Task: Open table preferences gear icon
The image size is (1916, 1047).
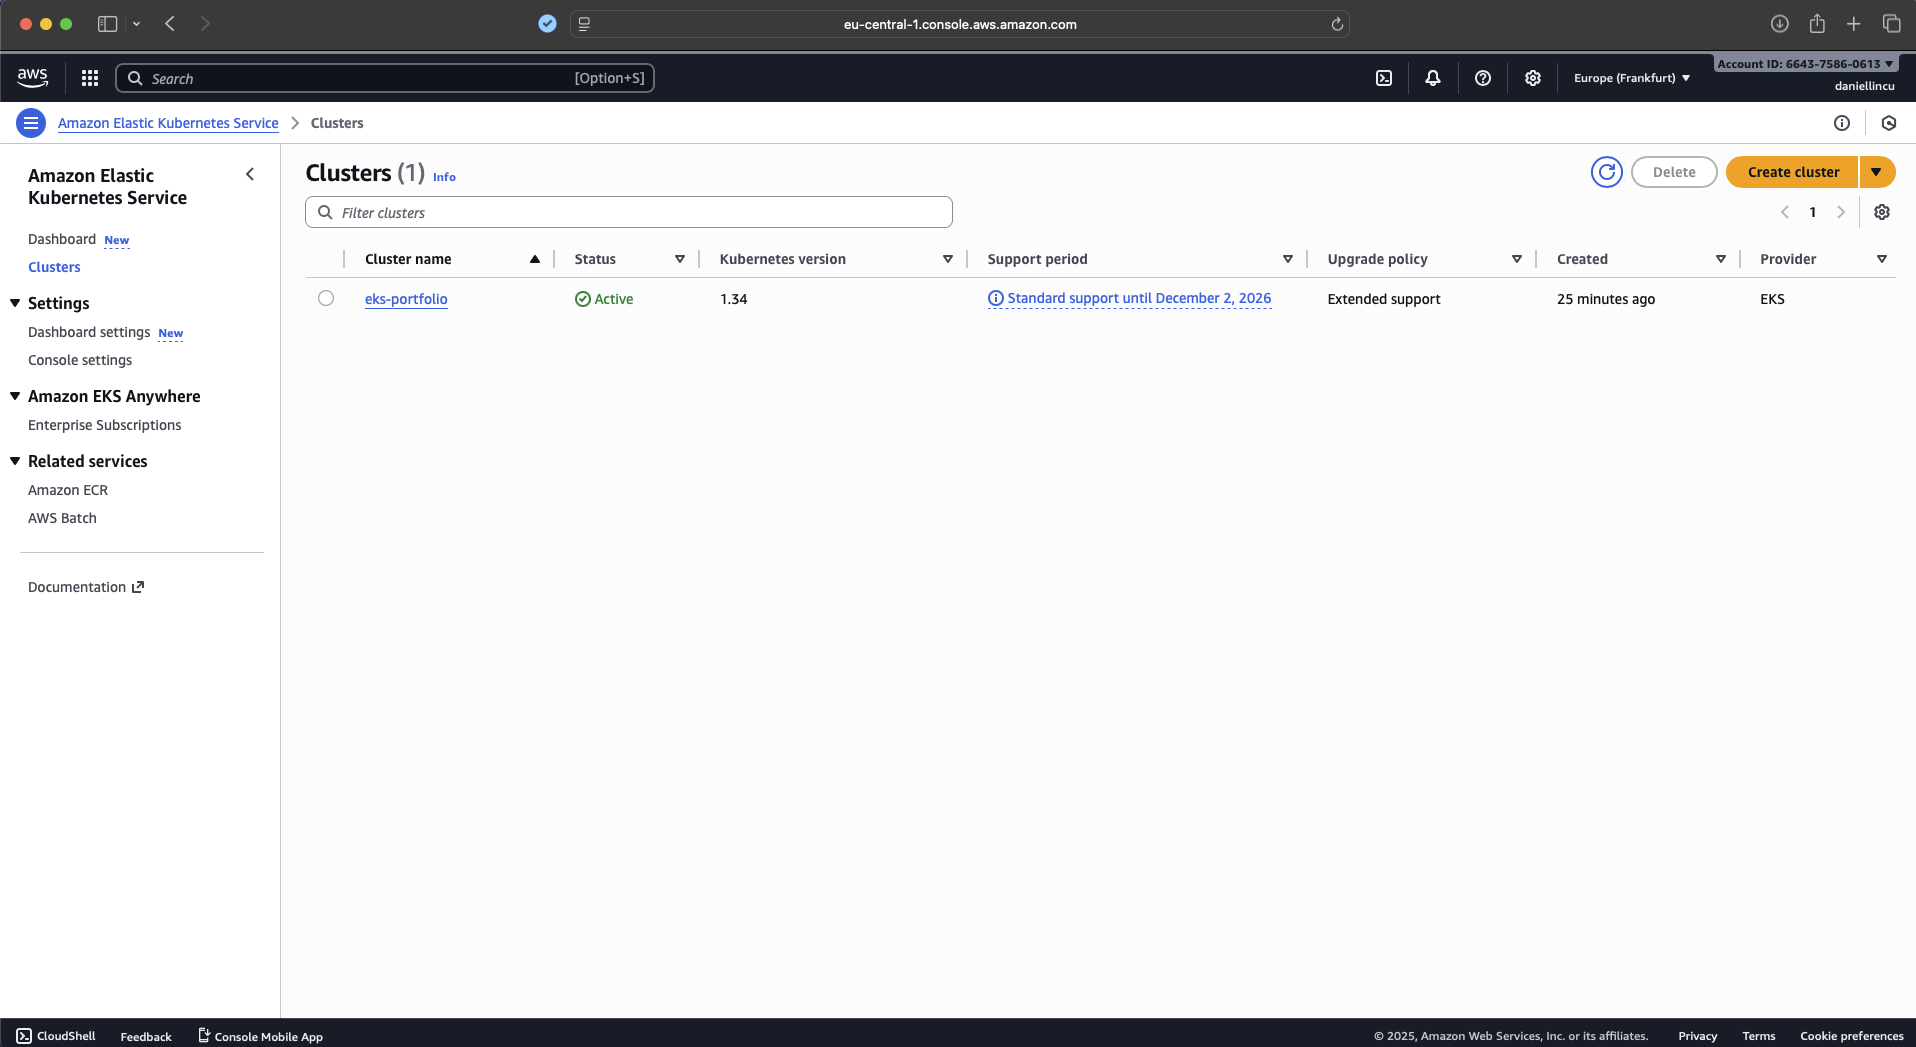Action: [1882, 212]
